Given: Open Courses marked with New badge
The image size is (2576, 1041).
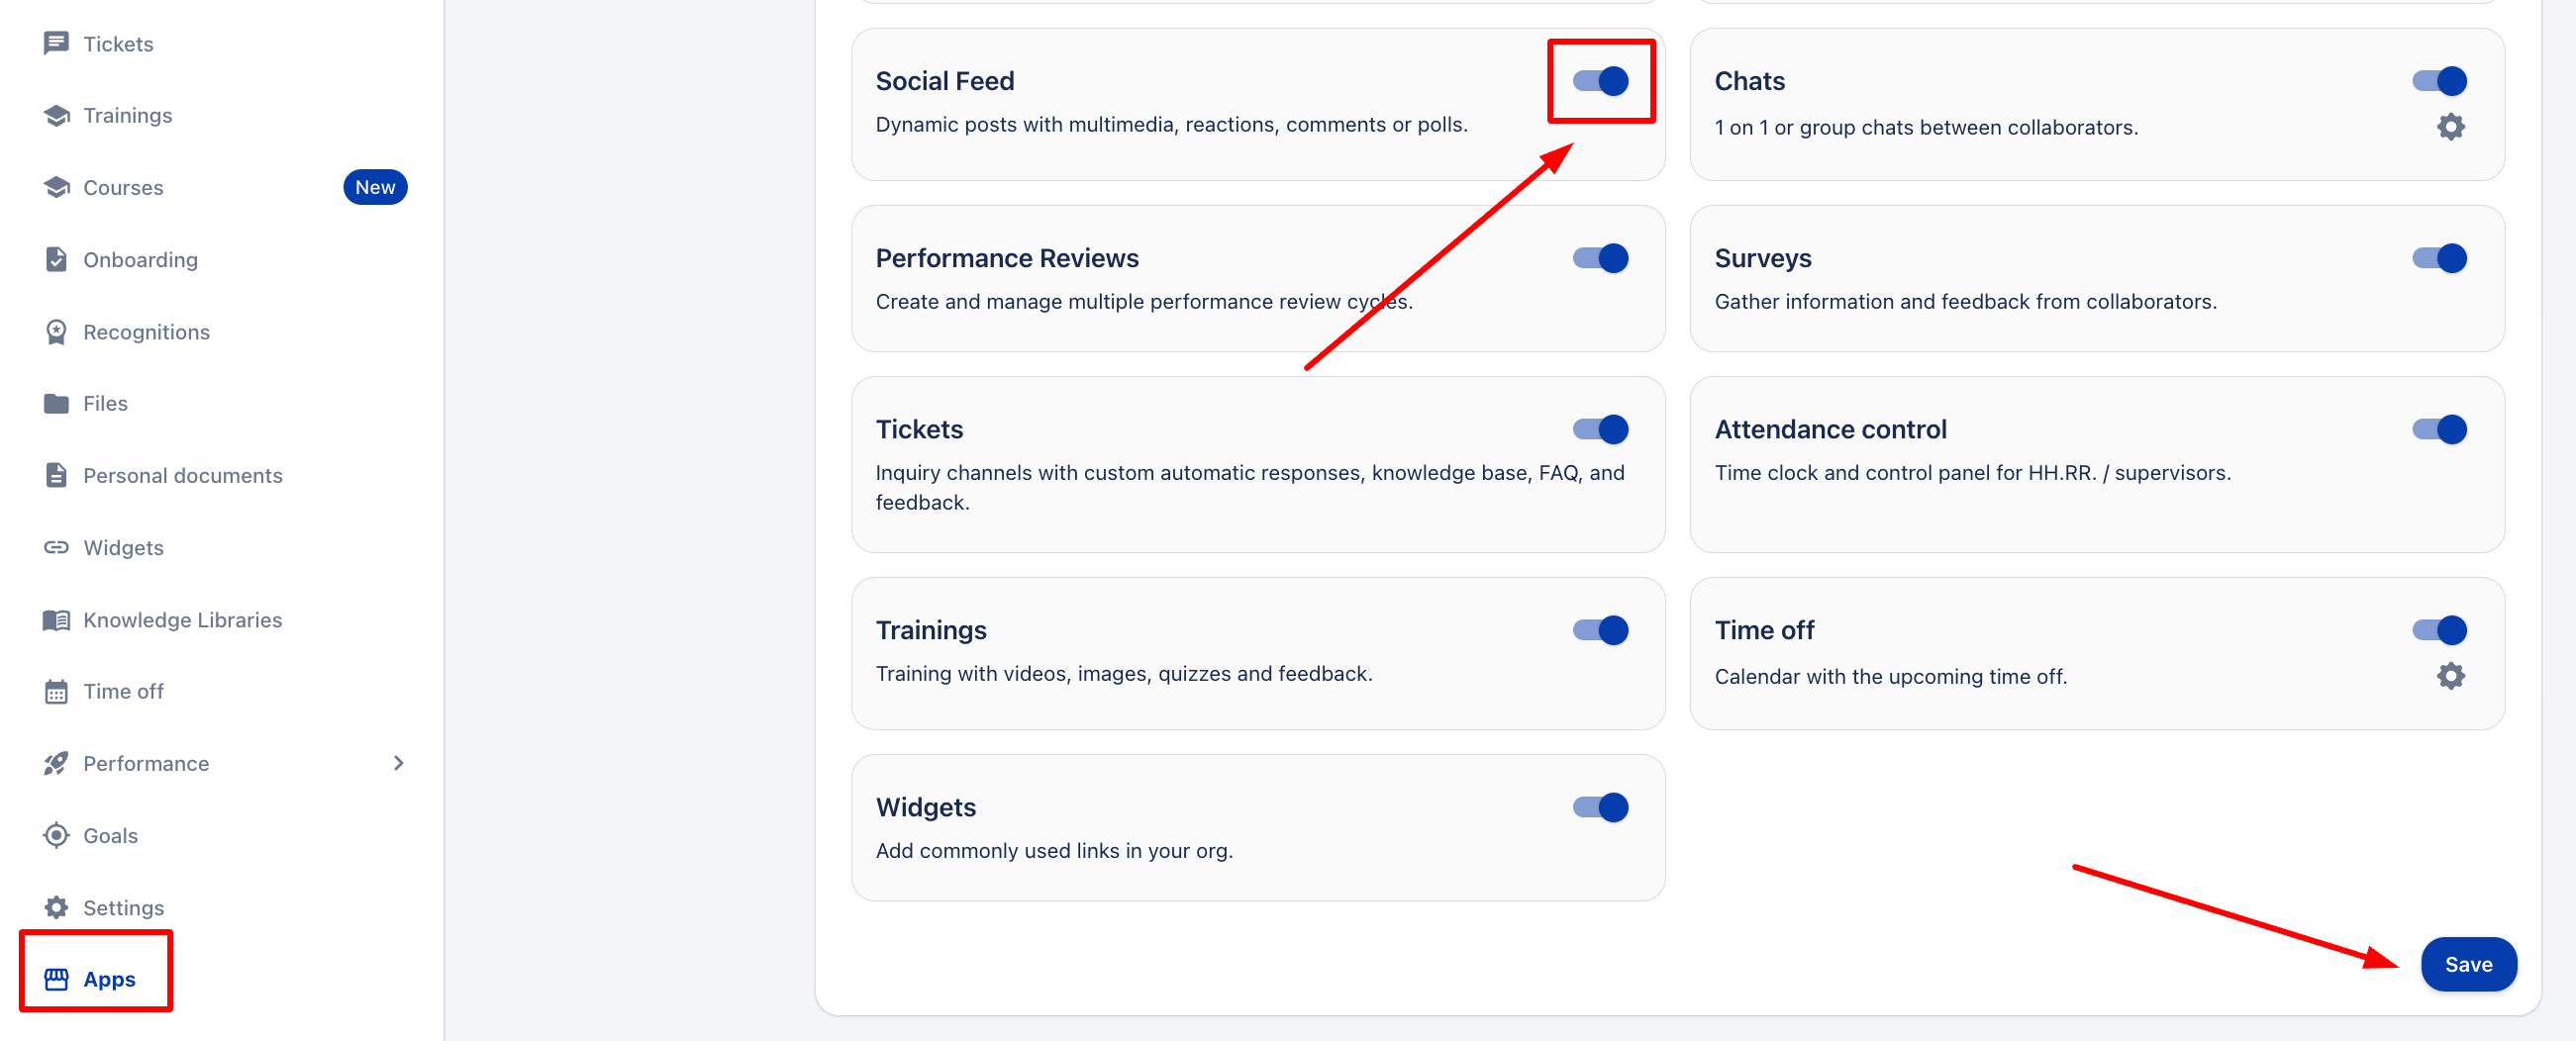Looking at the screenshot, I should click(123, 188).
